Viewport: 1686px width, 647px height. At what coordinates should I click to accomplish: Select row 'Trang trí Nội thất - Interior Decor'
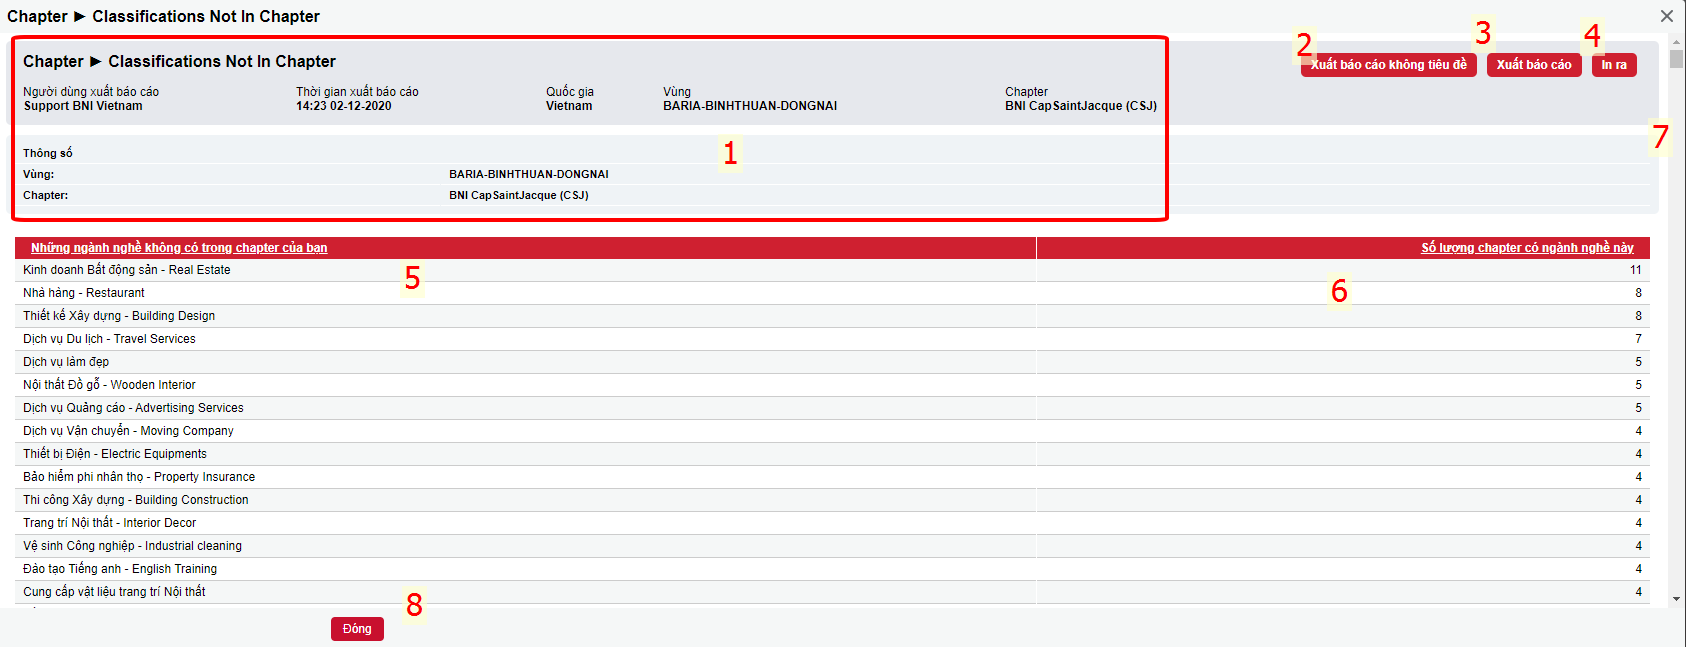[832, 523]
